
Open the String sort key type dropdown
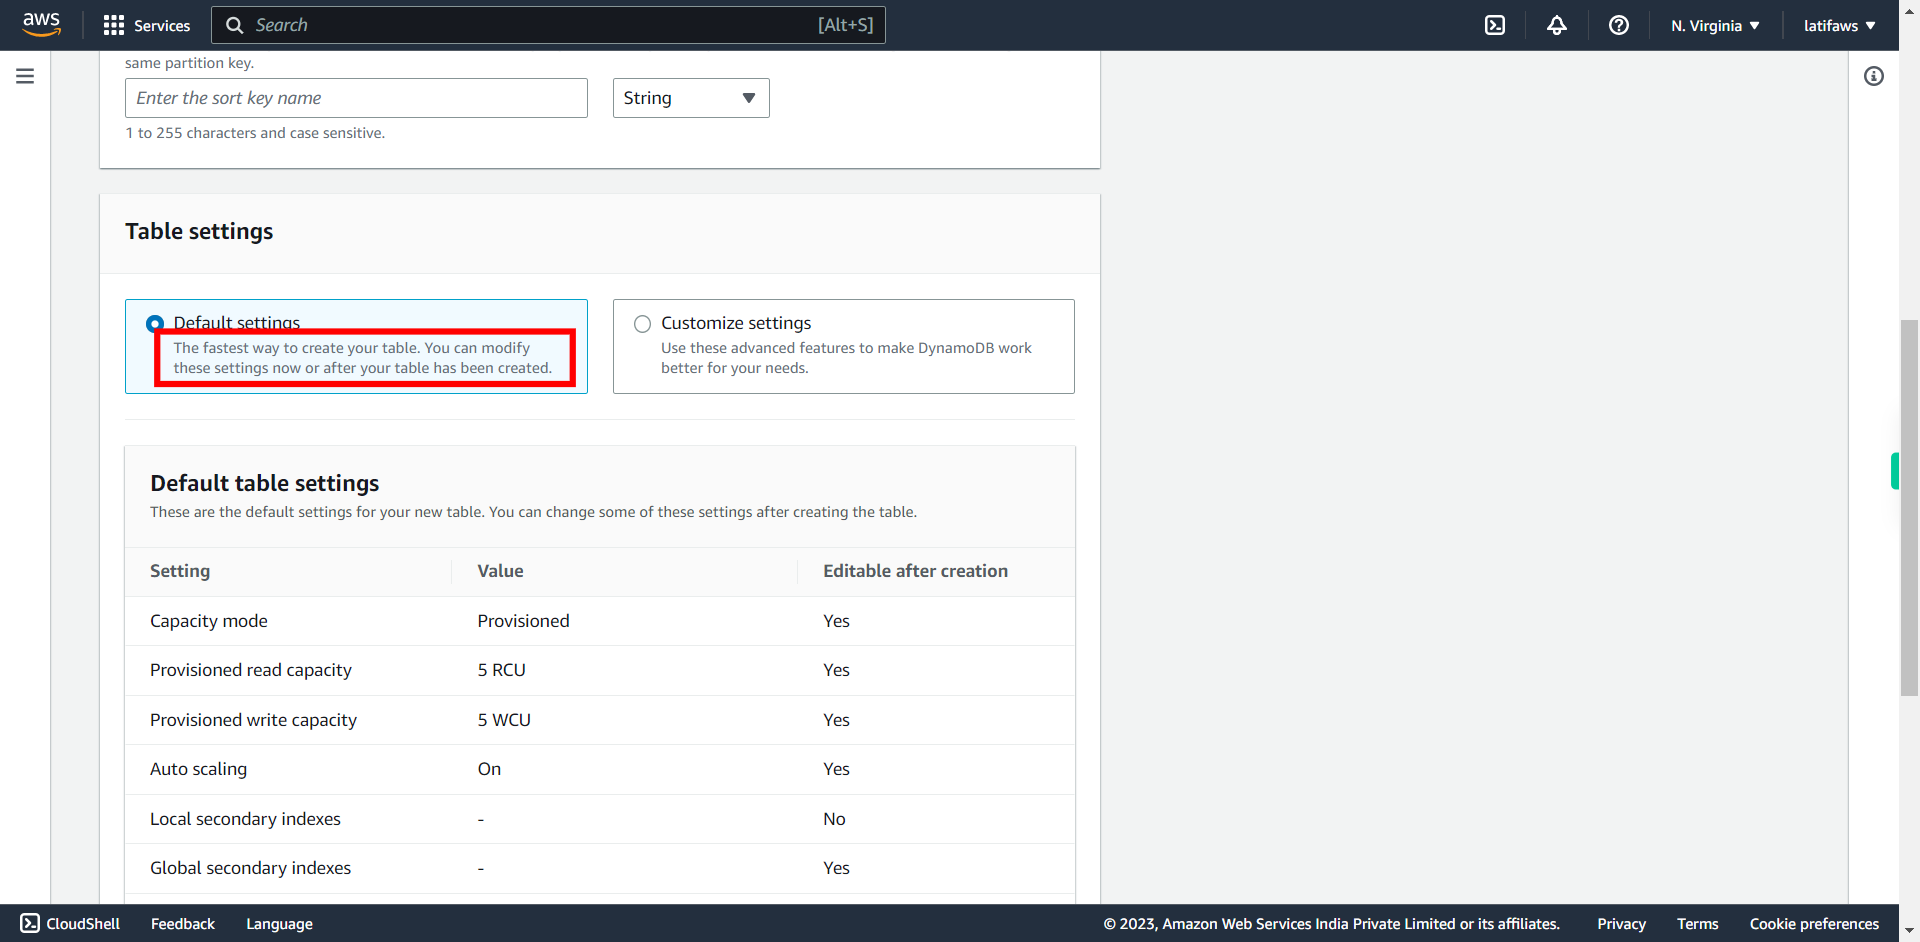[691, 98]
